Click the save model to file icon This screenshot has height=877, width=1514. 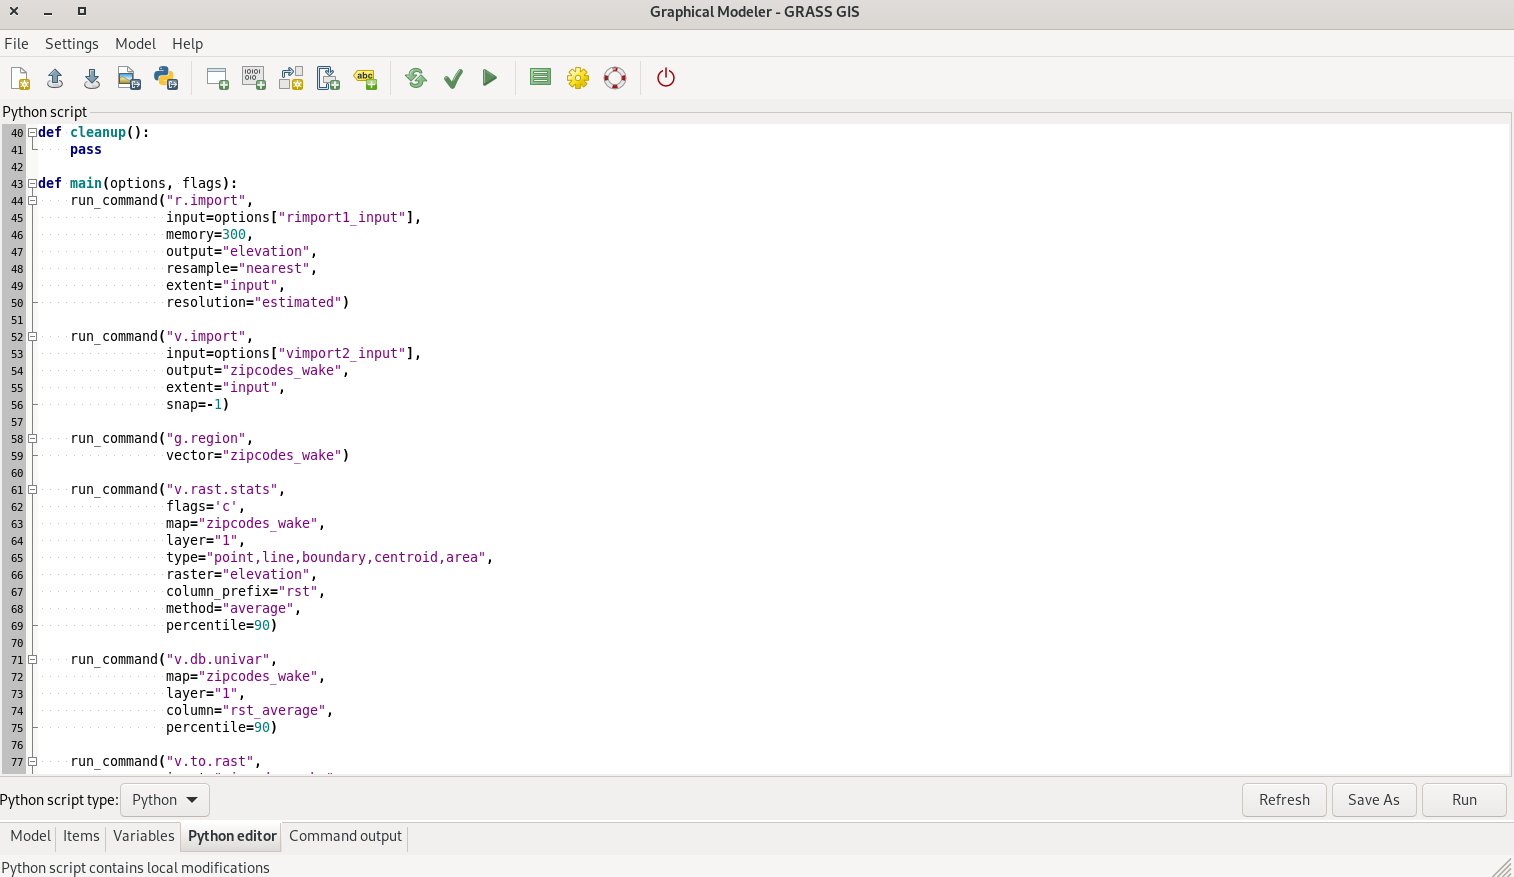coord(92,78)
